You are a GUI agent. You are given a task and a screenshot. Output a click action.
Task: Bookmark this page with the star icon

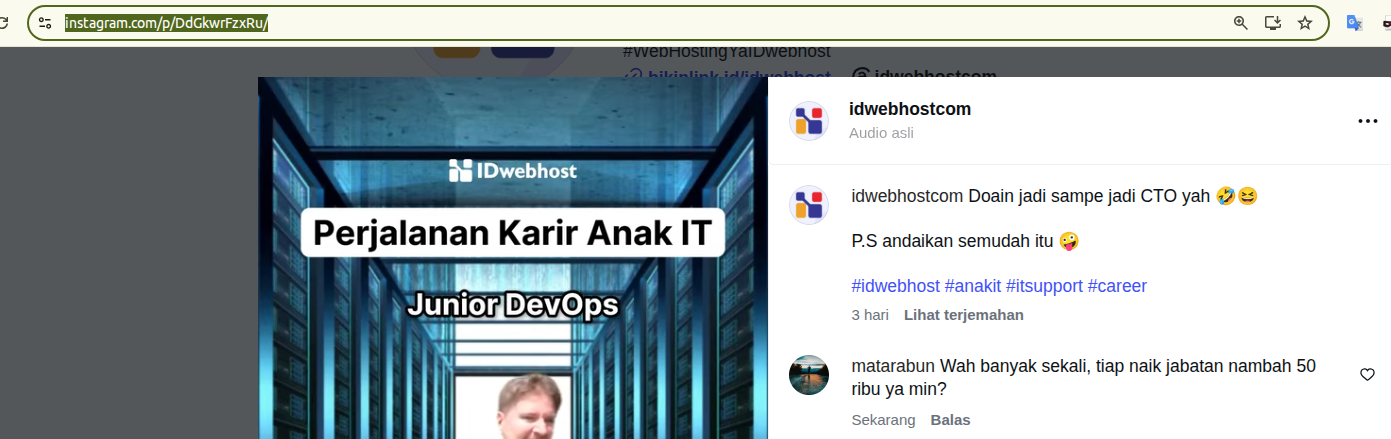pos(1305,23)
